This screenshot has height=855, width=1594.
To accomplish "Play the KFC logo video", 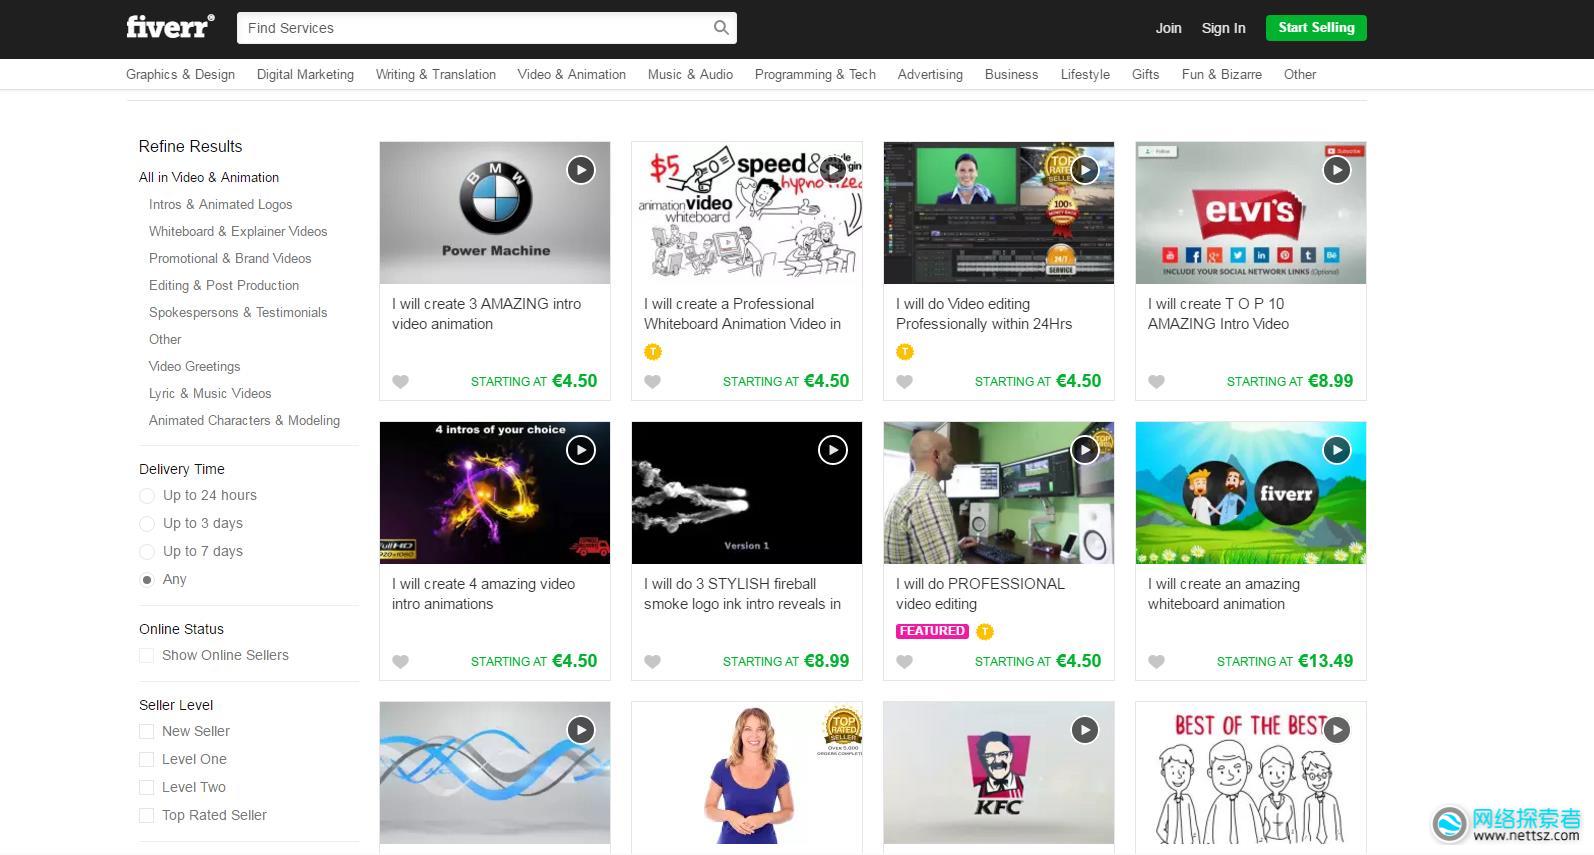I will [x=1085, y=730].
